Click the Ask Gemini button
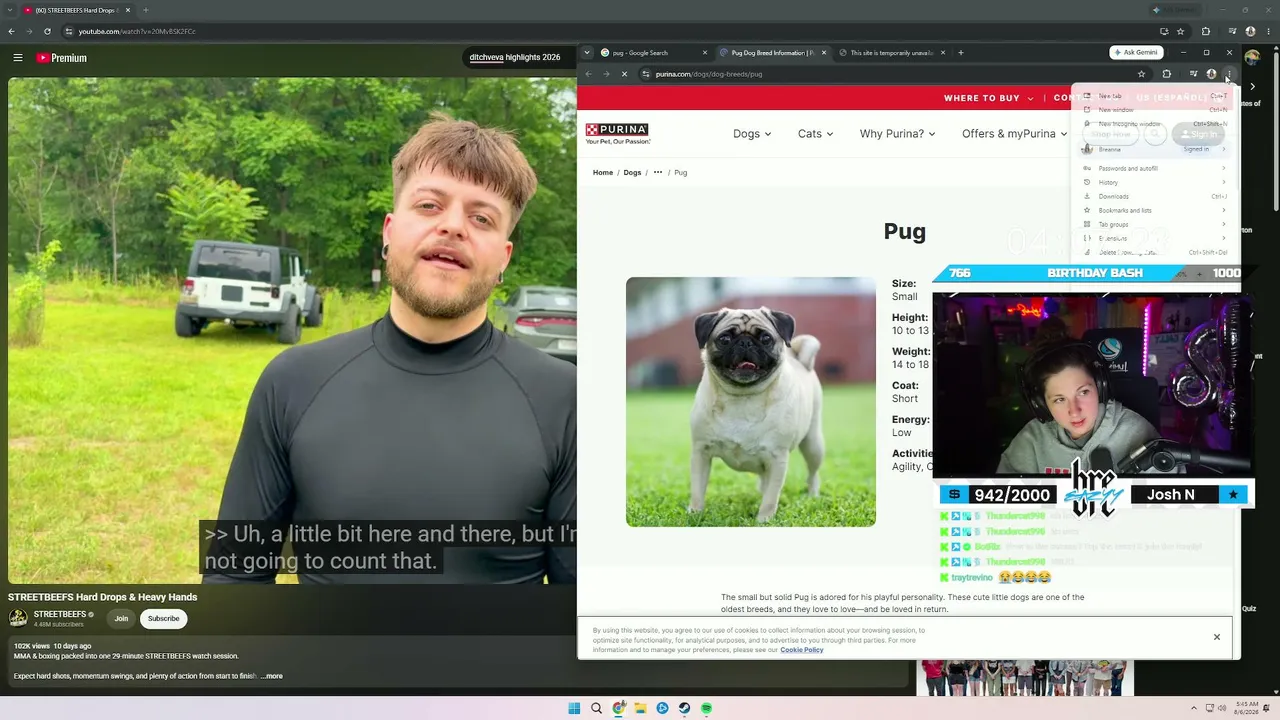1280x720 pixels. coord(1137,53)
